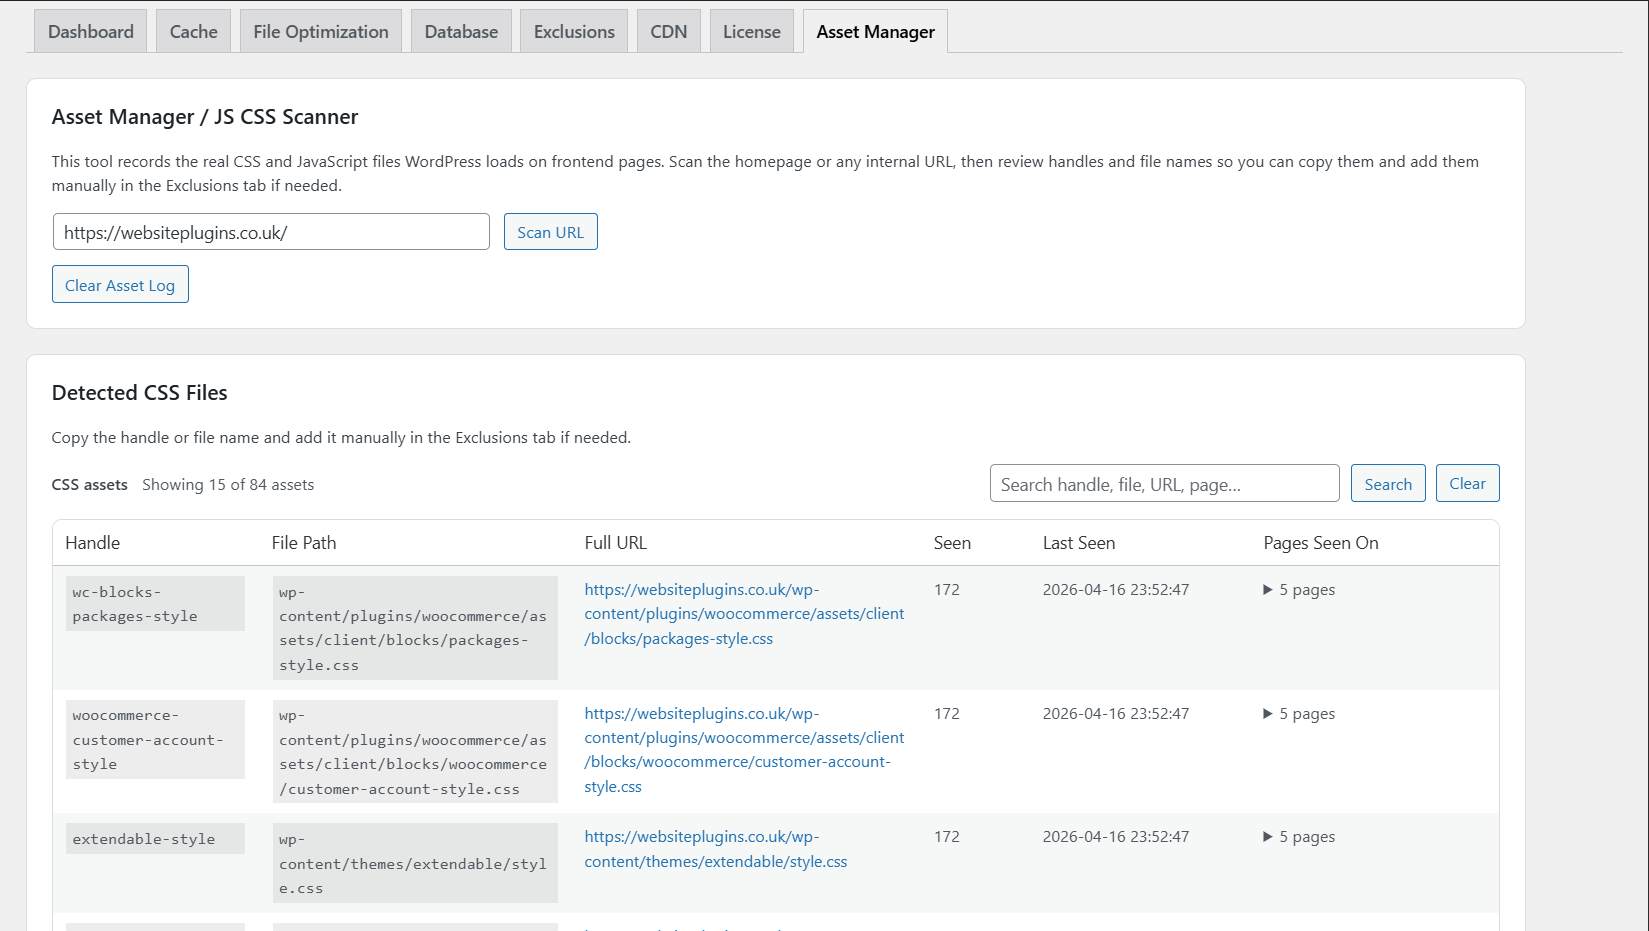
Task: Switch to the Dashboard tab
Action: [x=90, y=31]
